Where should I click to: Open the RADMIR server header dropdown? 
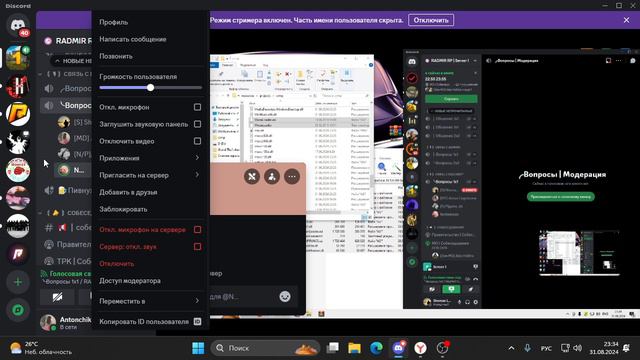67,41
